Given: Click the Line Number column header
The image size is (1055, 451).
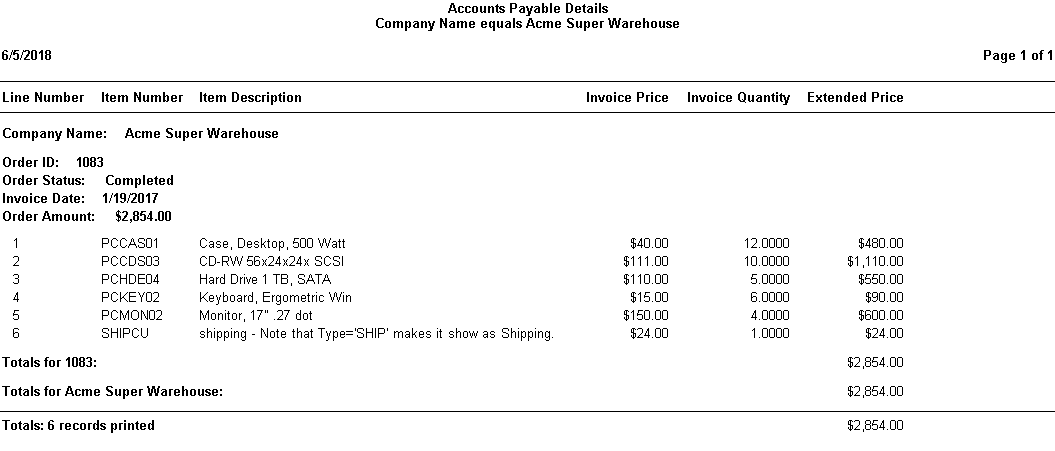Looking at the screenshot, I should [43, 98].
